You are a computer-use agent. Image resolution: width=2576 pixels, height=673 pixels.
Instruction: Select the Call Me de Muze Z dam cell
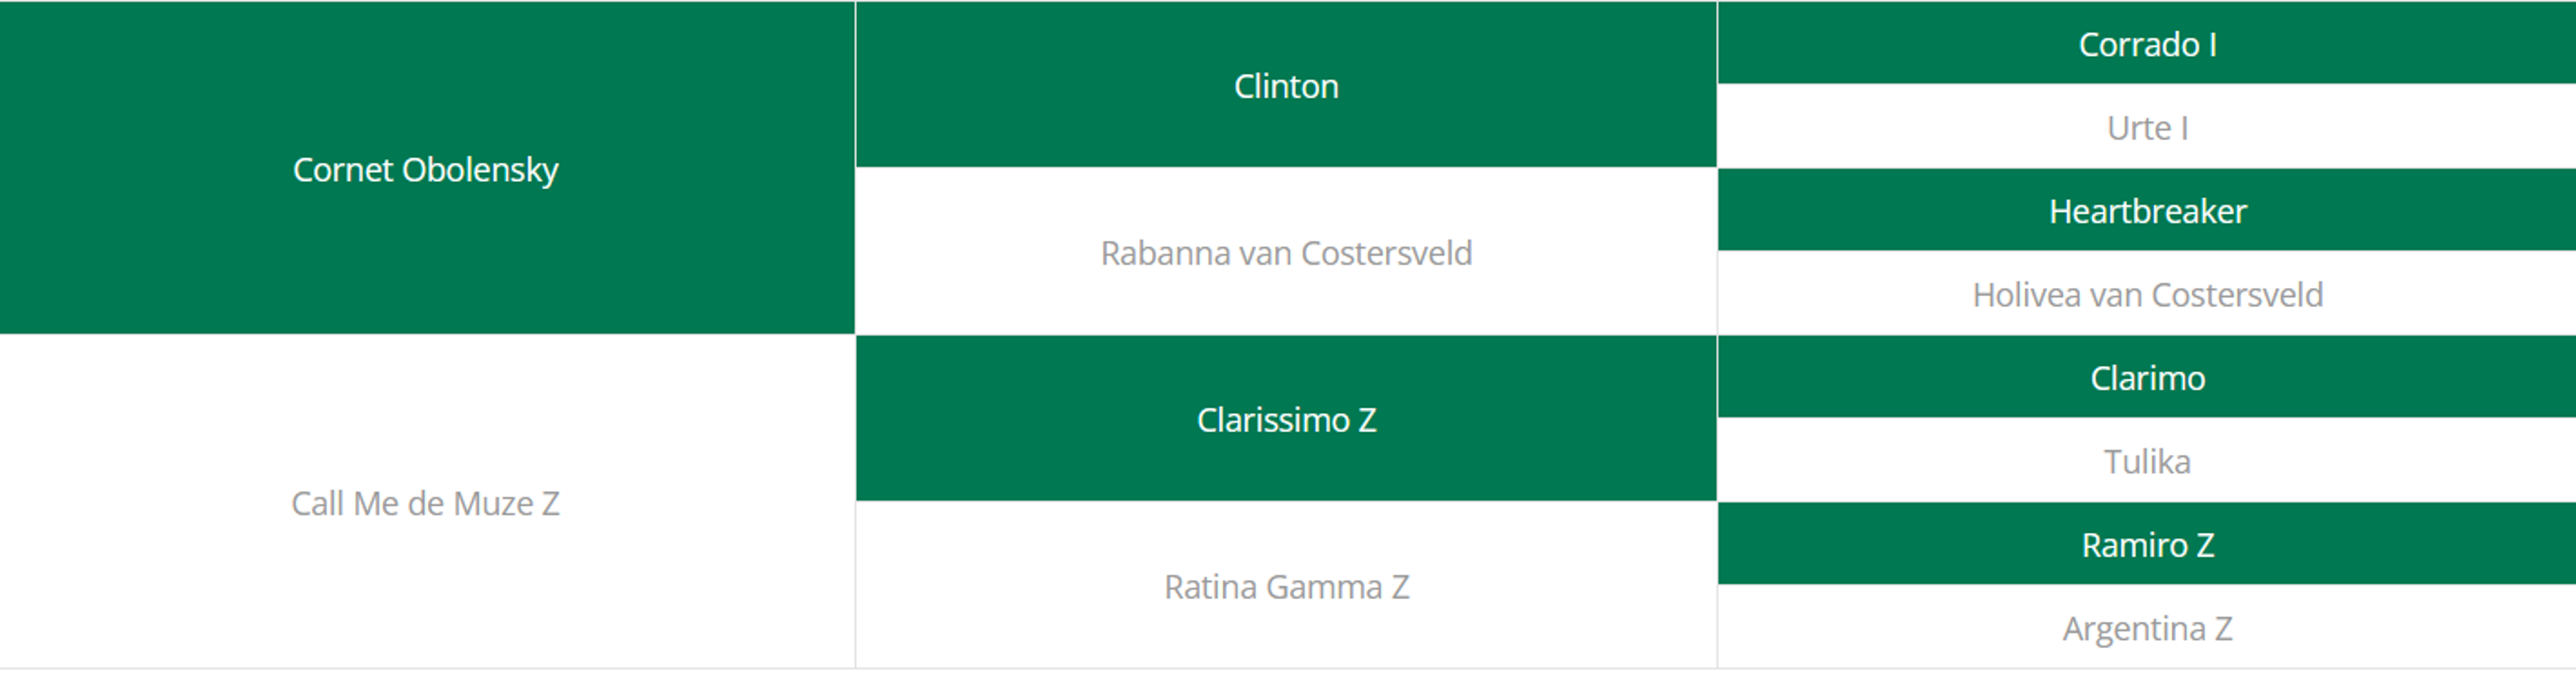pos(427,501)
